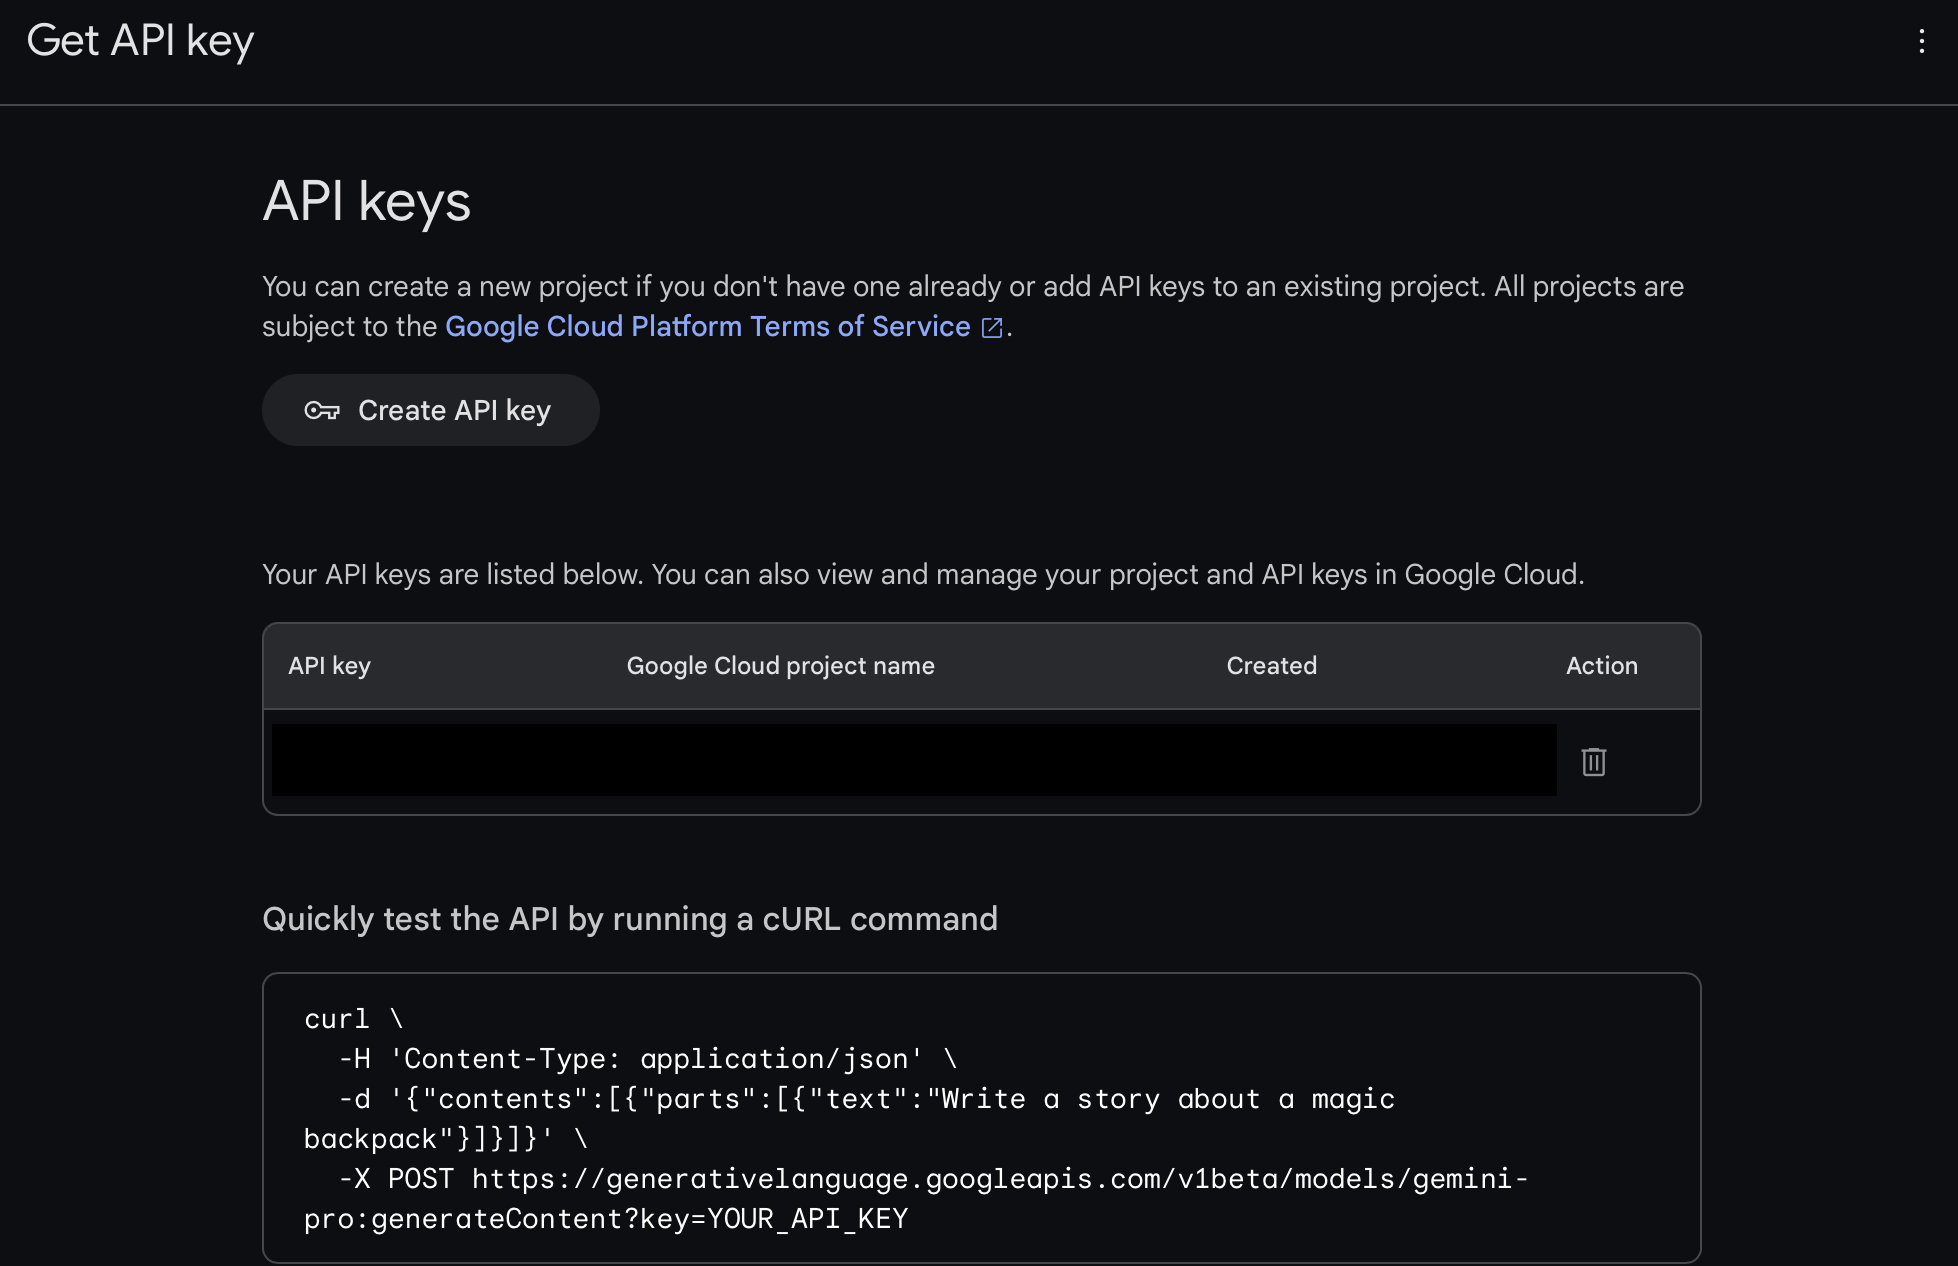Viewport: 1958px width, 1266px height.
Task: Delete the listed API key via trash icon
Action: point(1593,762)
